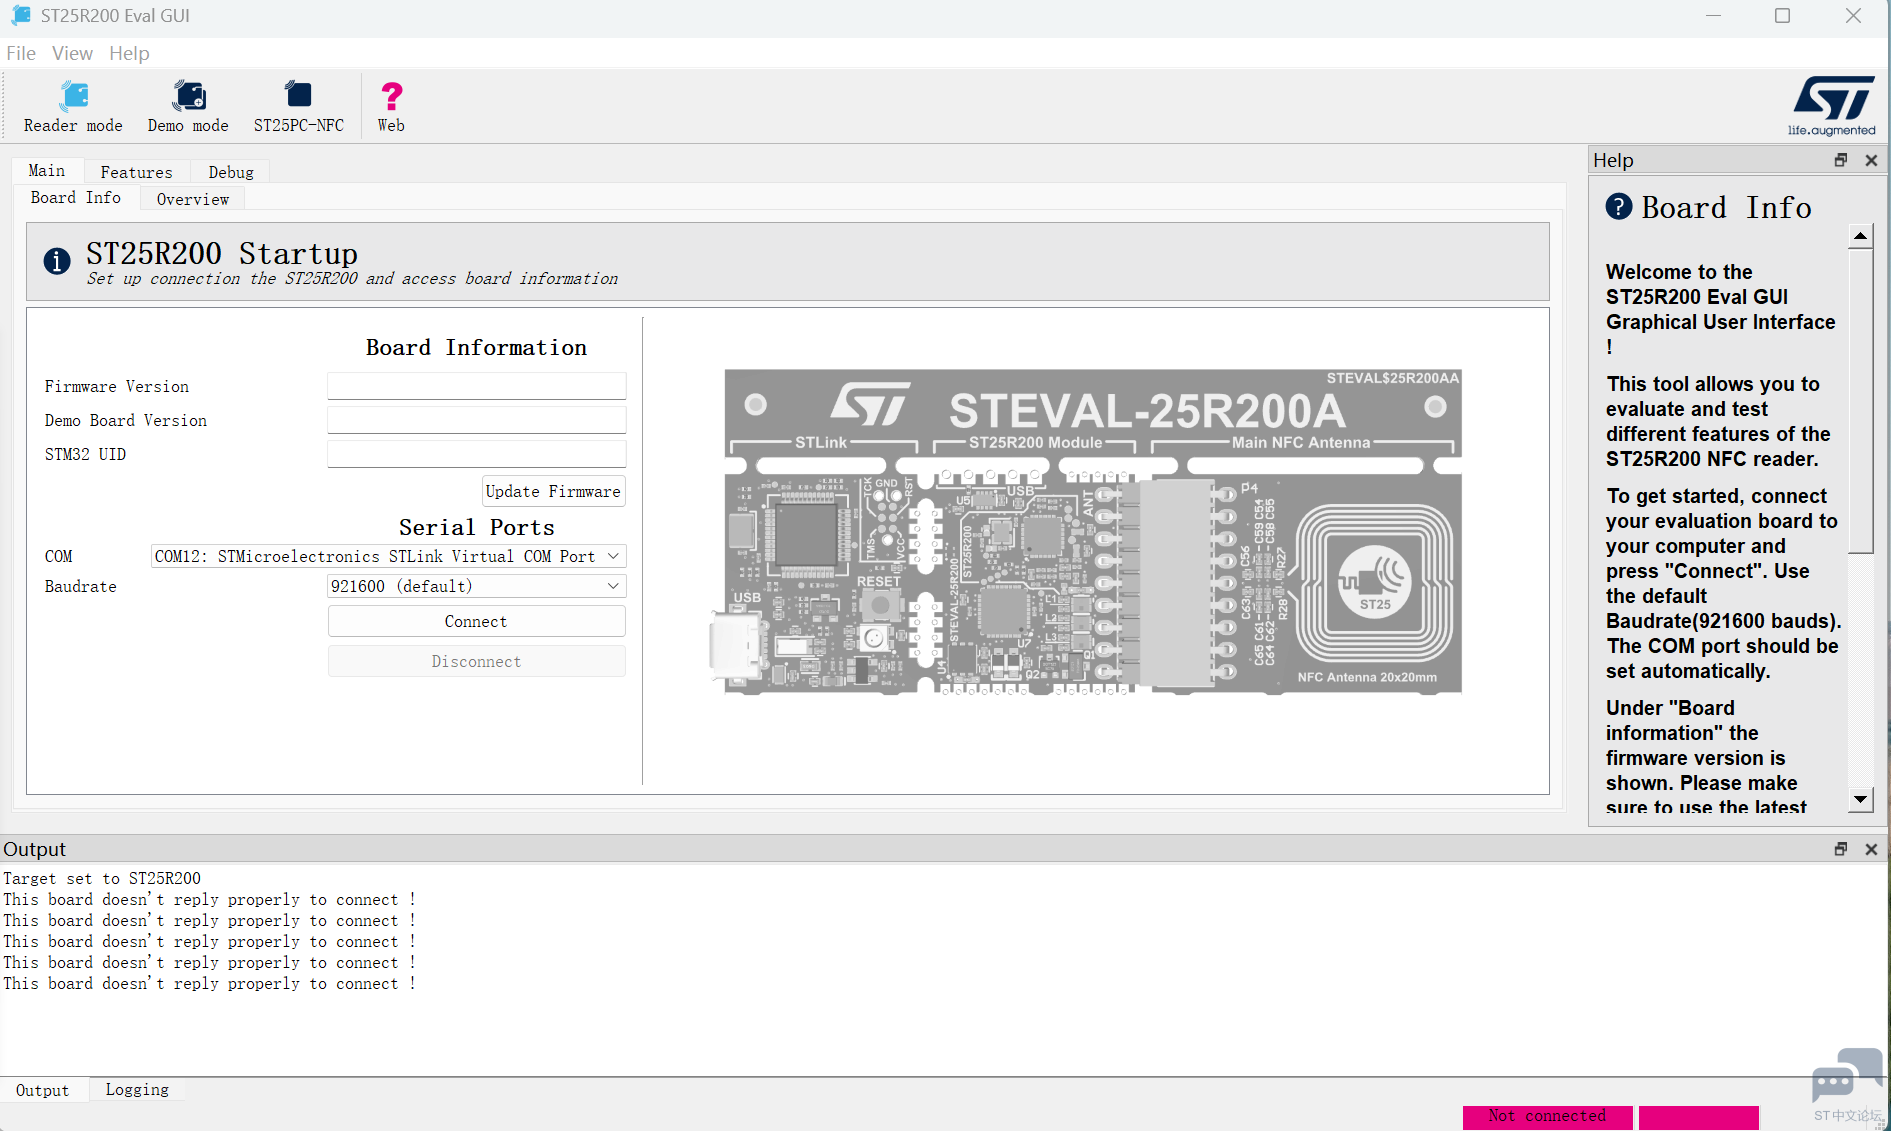Switch to Reader mode
Screen dimensions: 1891x1131
pyautogui.click(x=73, y=106)
